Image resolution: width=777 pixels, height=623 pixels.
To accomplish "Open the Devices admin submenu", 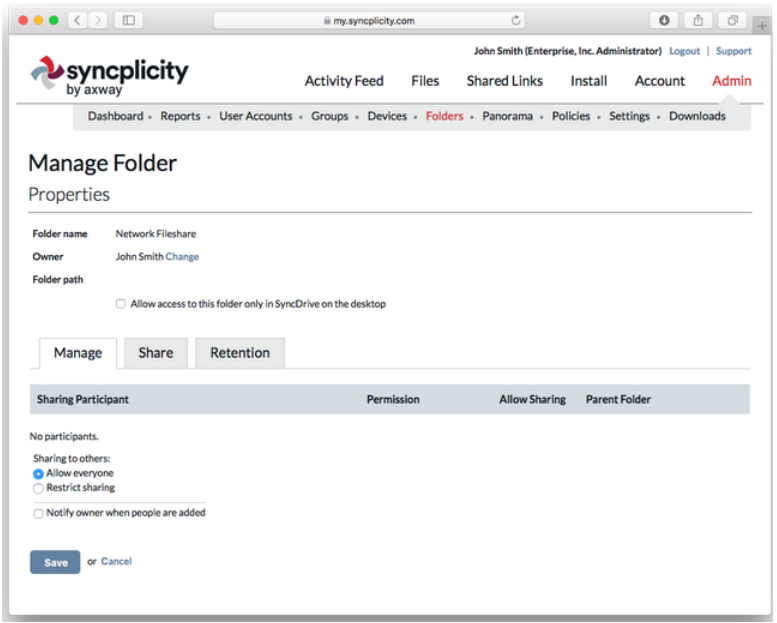I will click(387, 116).
